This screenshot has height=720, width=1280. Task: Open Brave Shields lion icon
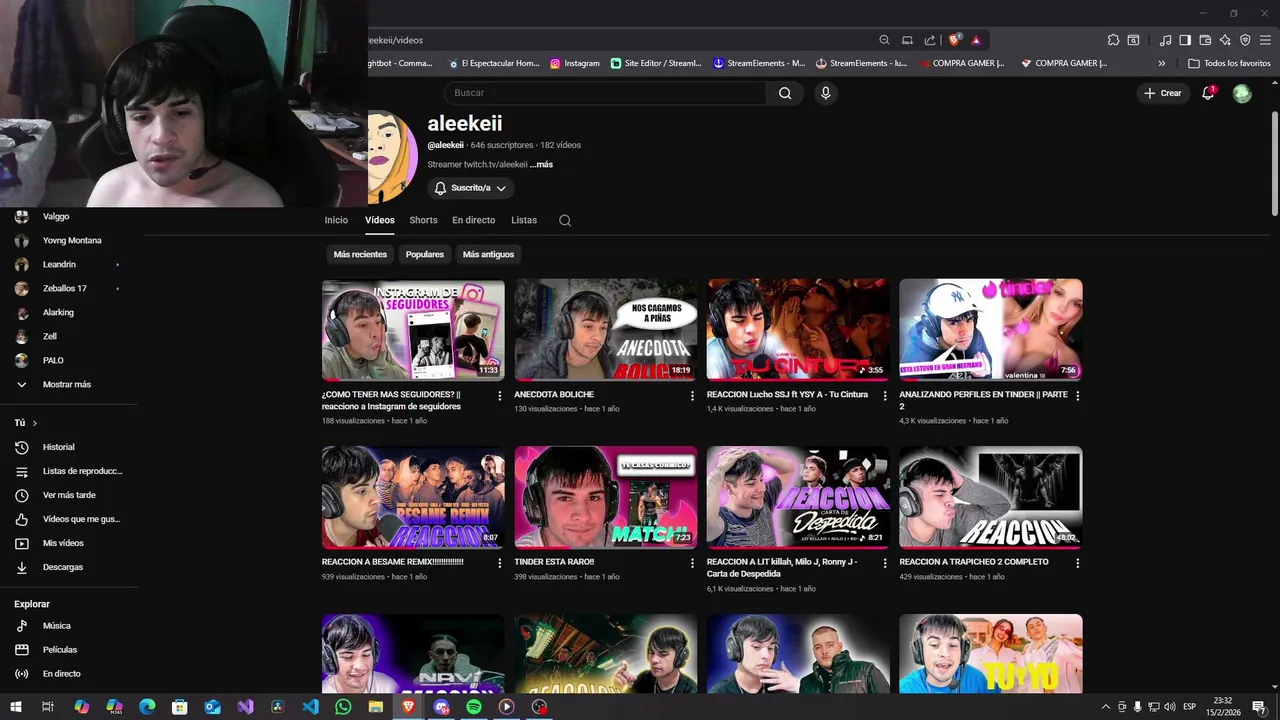pyautogui.click(x=954, y=40)
